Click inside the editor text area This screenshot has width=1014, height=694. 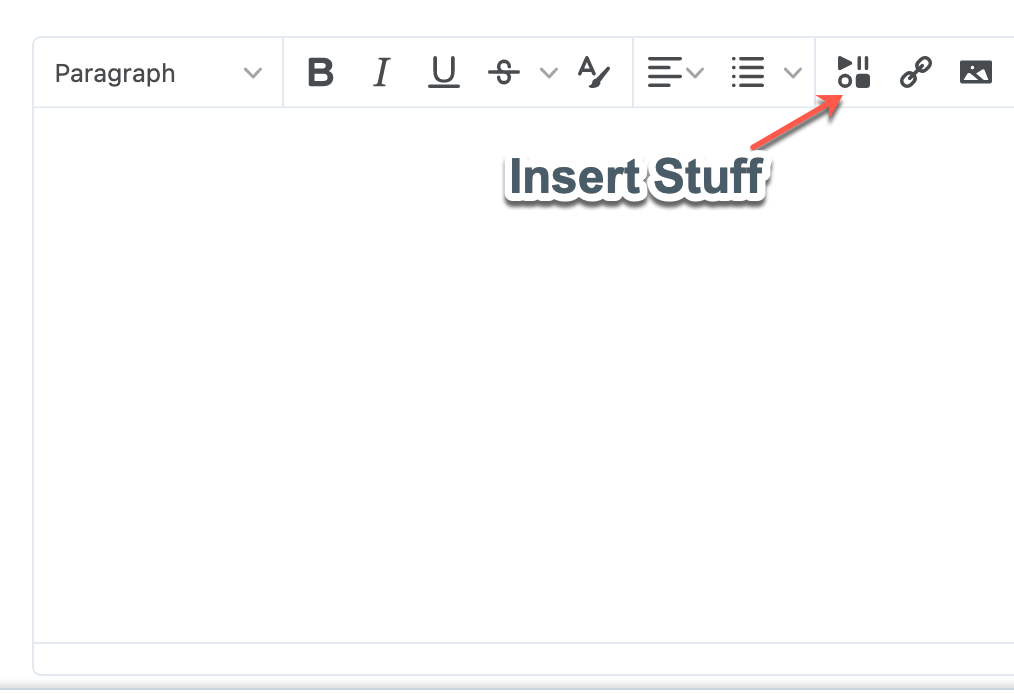click(x=524, y=375)
